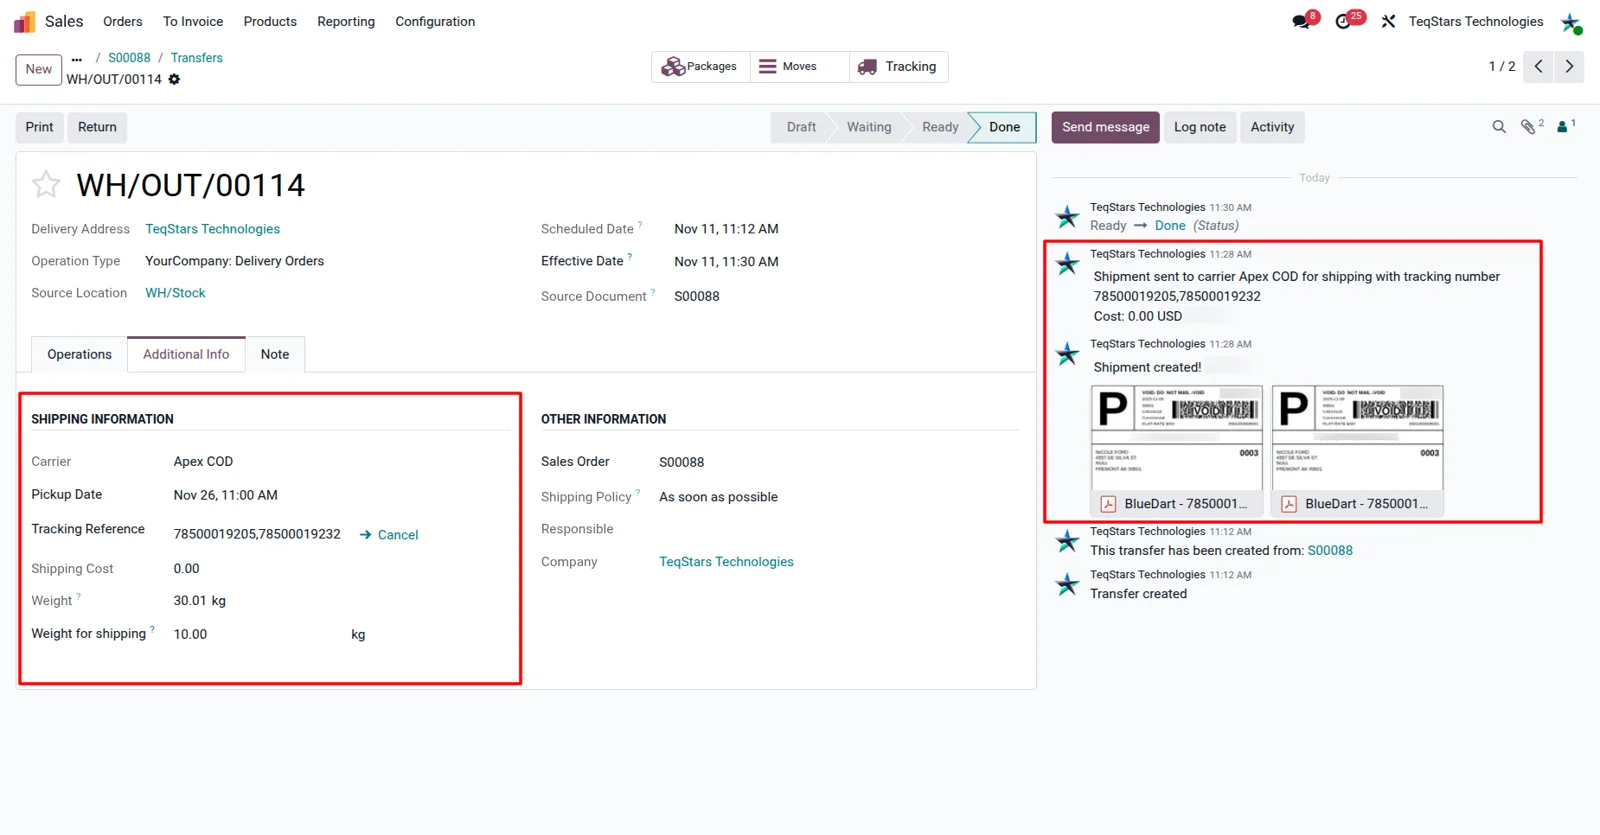
Task: Click first BlueDart PDF file icon
Action: [x=1108, y=504]
